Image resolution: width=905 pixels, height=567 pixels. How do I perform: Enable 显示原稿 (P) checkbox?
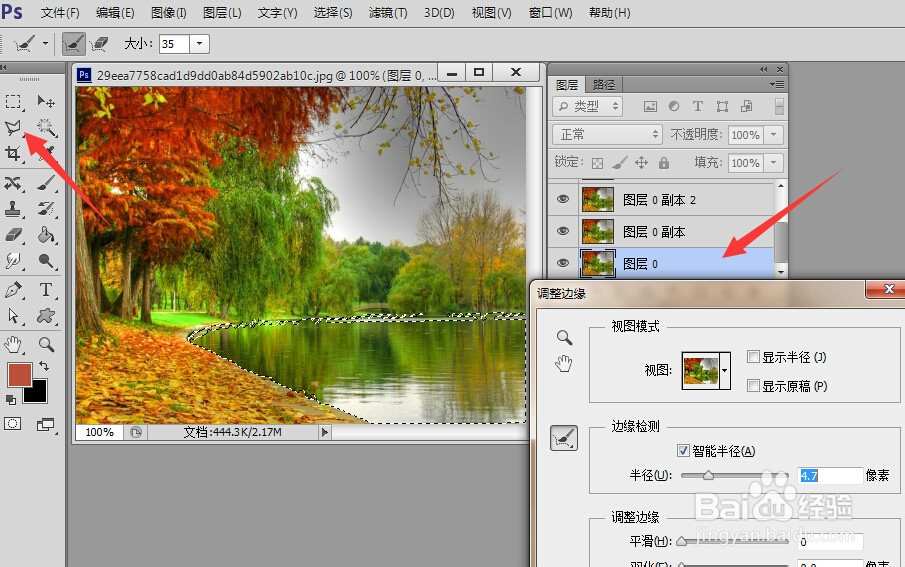click(x=753, y=385)
